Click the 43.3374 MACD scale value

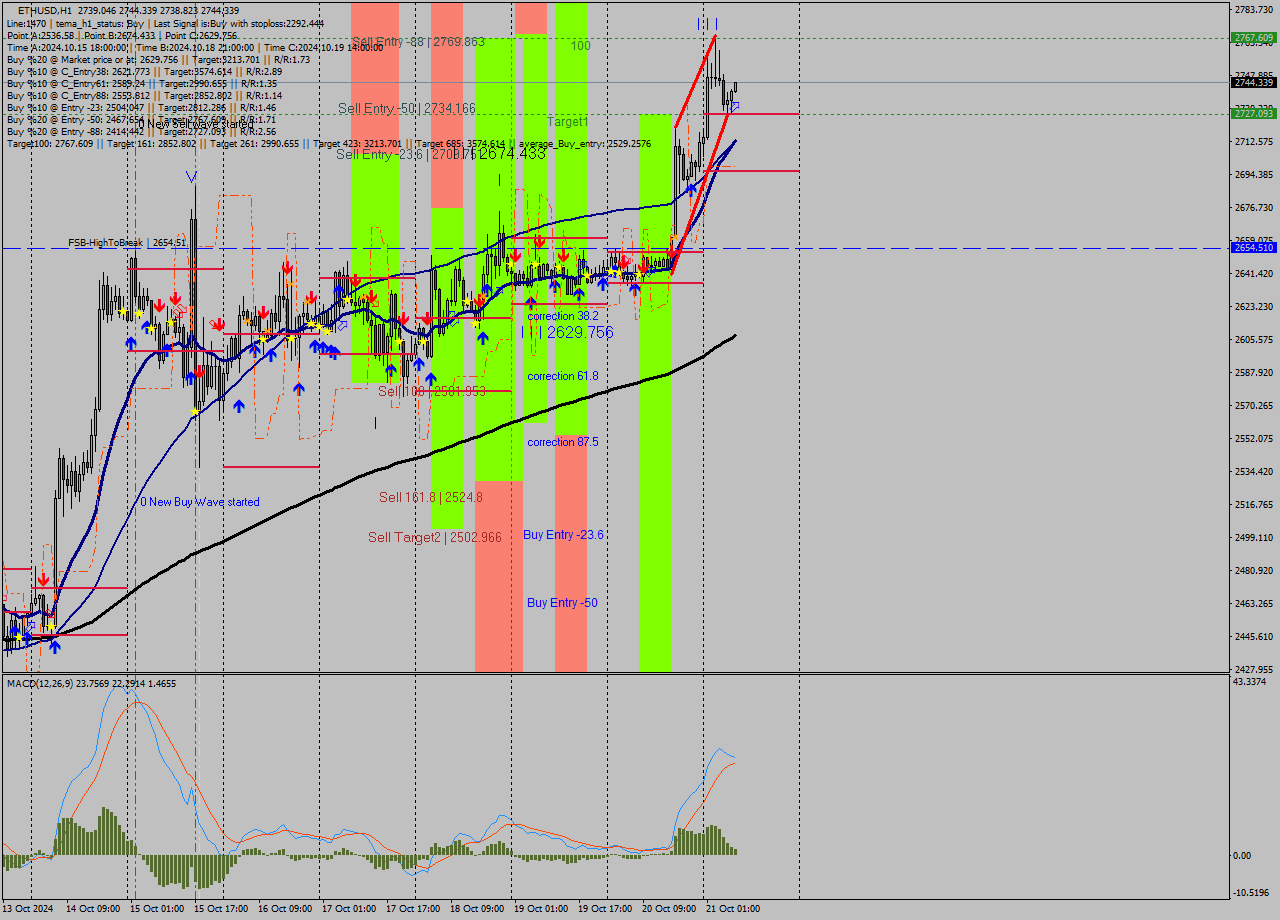coord(1250,681)
